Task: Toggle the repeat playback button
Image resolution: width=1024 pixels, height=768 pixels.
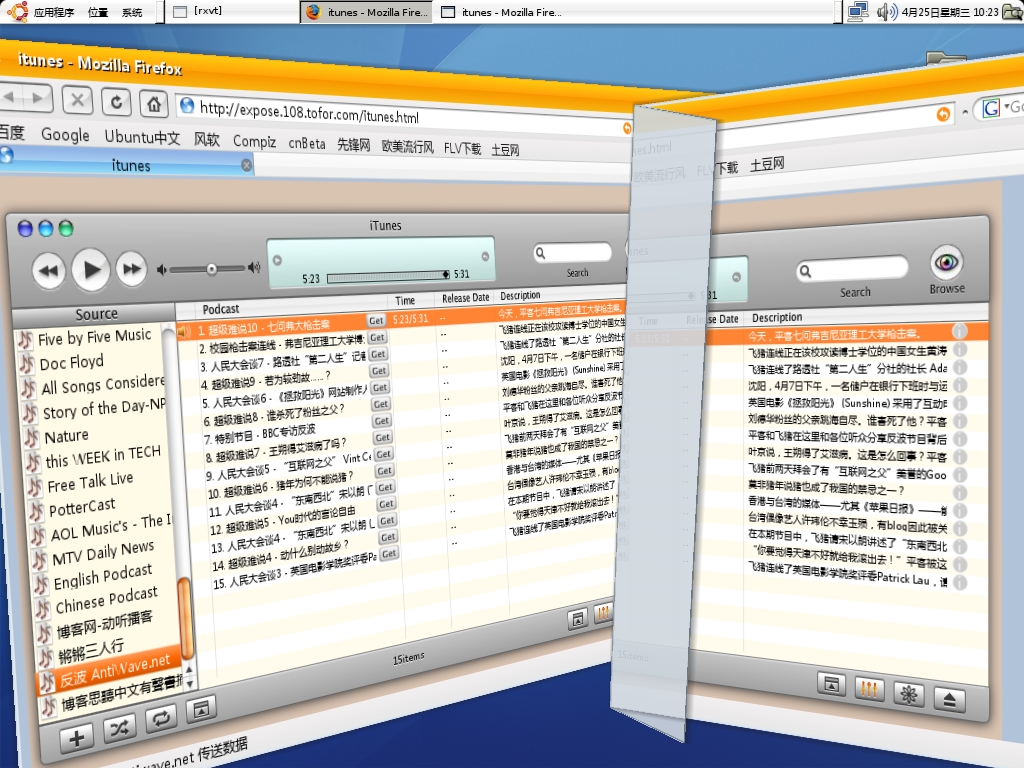Action: (161, 718)
